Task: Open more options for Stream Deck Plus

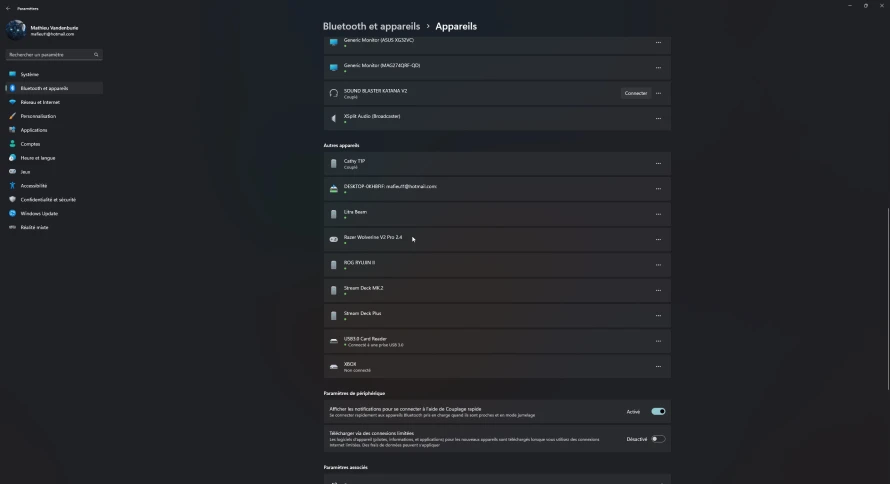Action: [x=658, y=315]
